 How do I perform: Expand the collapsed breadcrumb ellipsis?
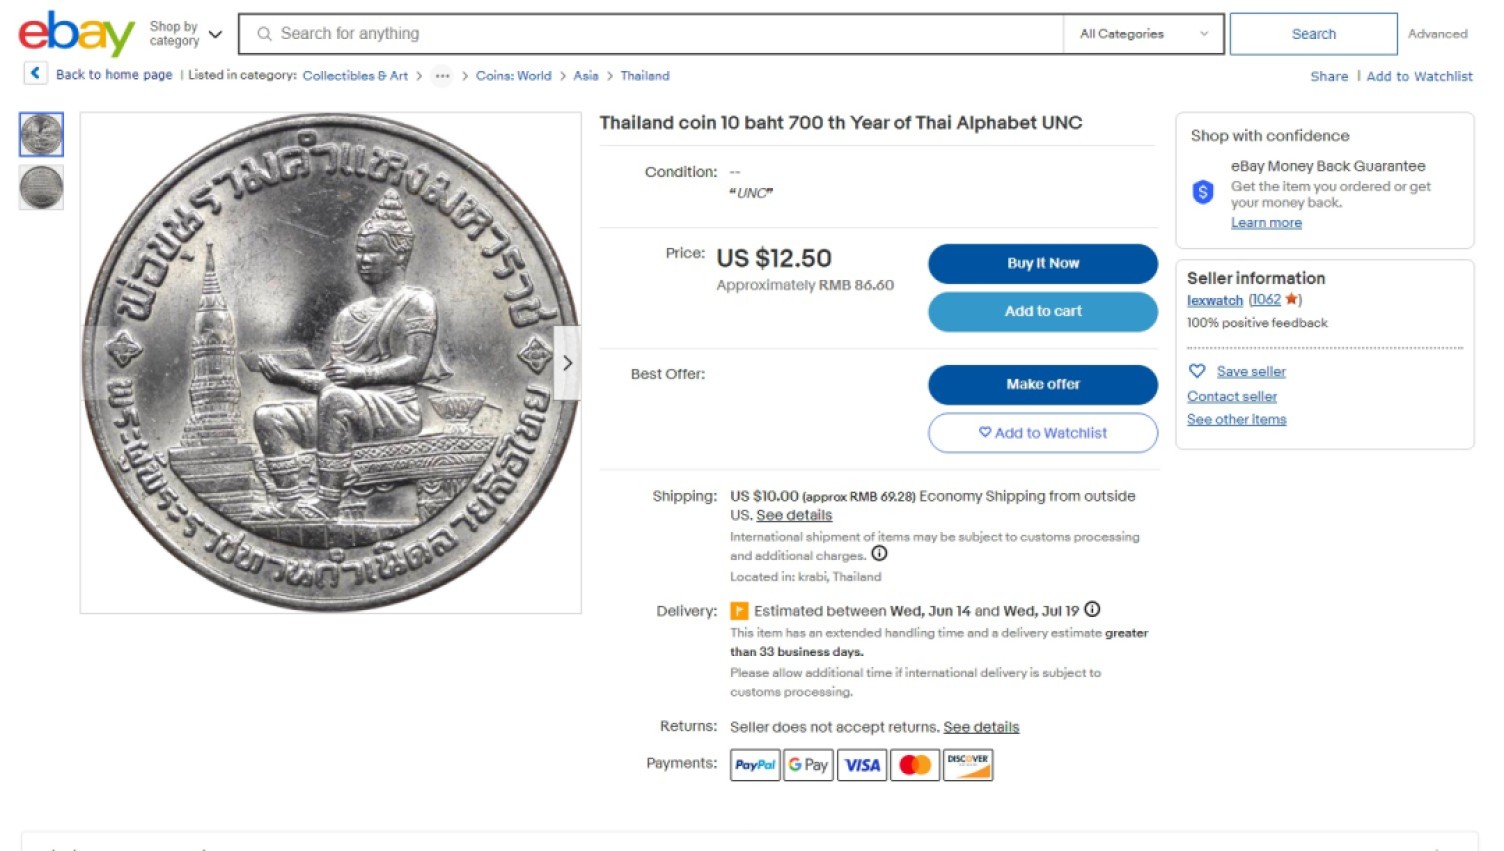pos(442,76)
